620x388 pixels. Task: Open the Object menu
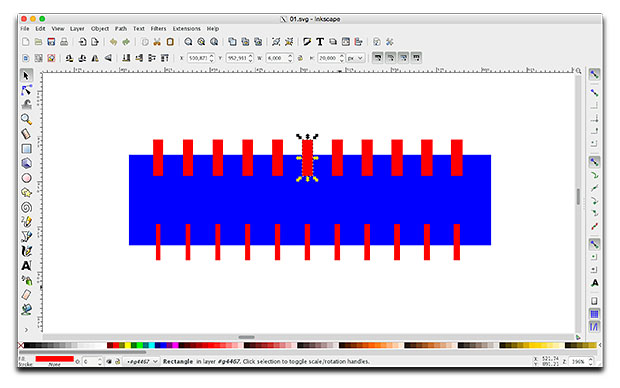point(100,28)
